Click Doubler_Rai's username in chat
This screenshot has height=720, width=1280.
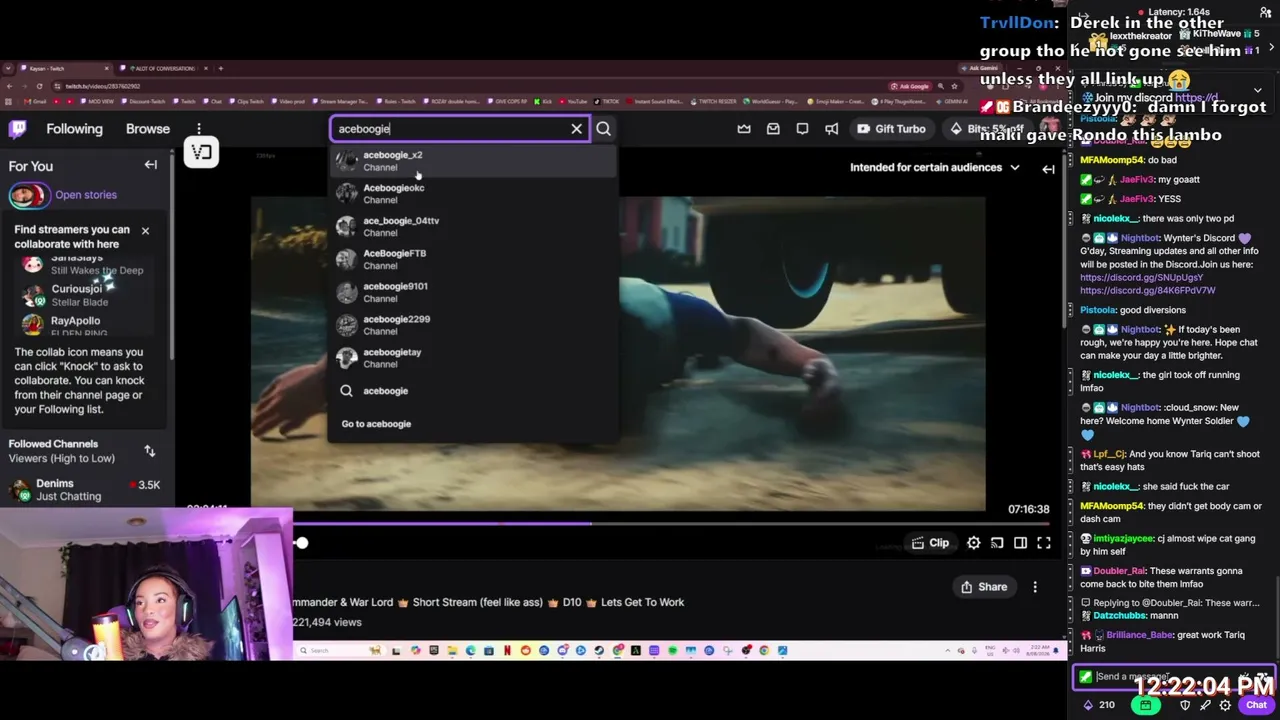[x=1118, y=571]
